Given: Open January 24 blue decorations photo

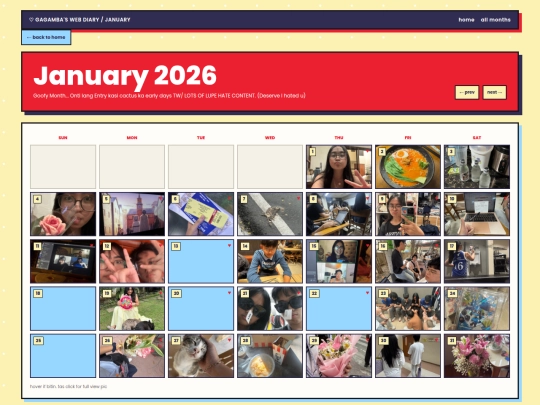Looking at the screenshot, I should pos(477,309).
